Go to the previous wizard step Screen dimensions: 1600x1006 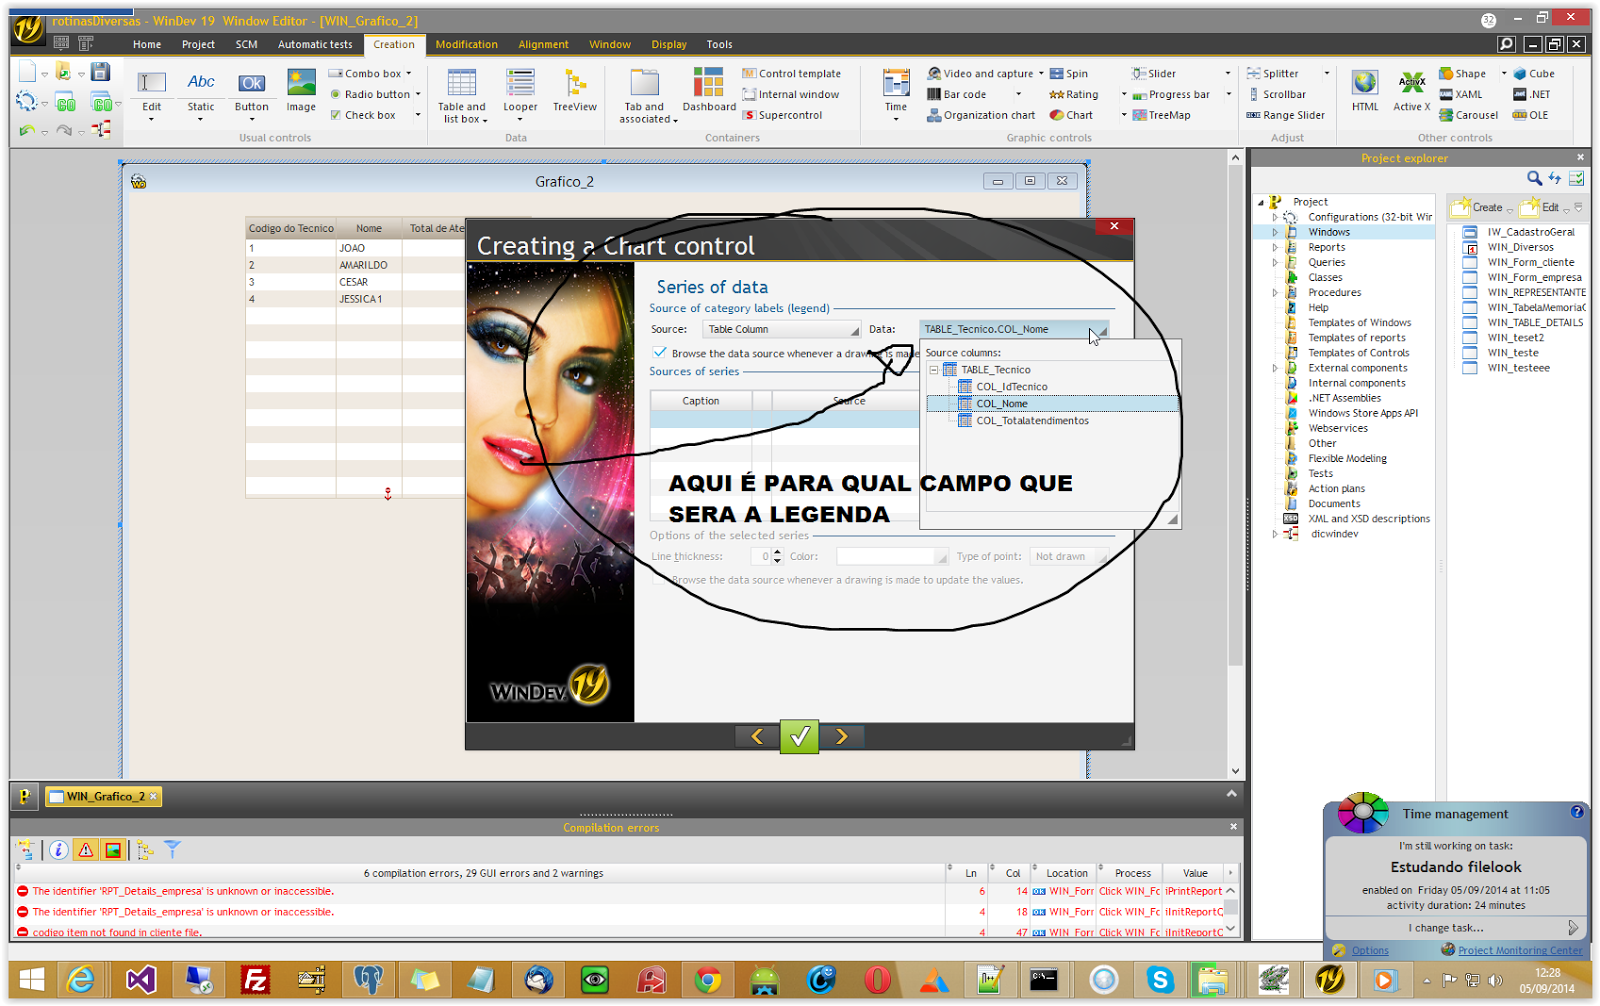click(757, 736)
